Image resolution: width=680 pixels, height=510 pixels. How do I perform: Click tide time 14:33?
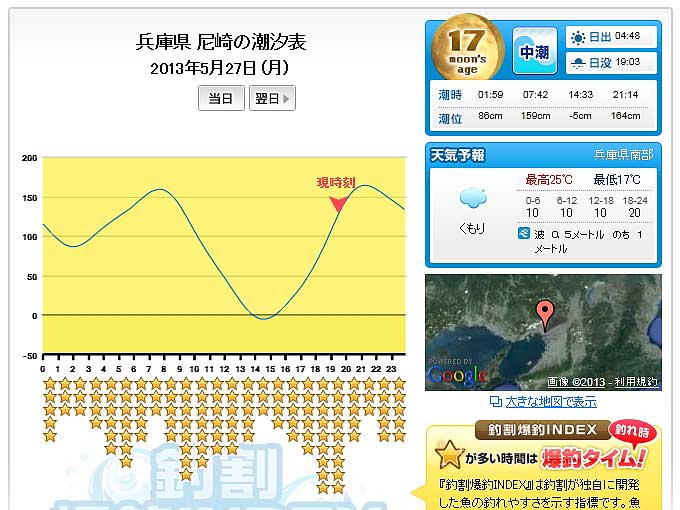(581, 95)
